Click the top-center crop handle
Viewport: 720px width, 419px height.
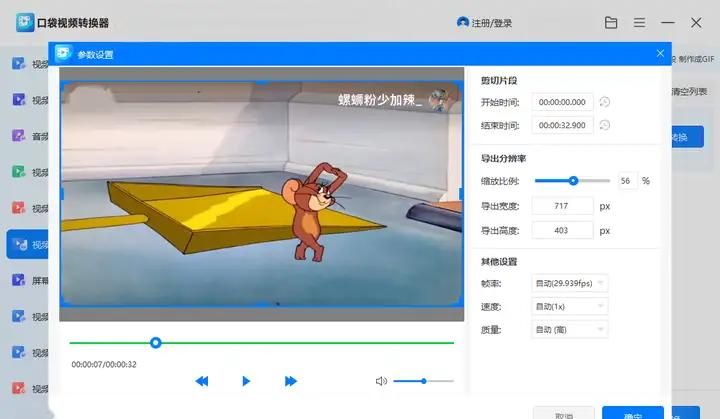pos(262,83)
